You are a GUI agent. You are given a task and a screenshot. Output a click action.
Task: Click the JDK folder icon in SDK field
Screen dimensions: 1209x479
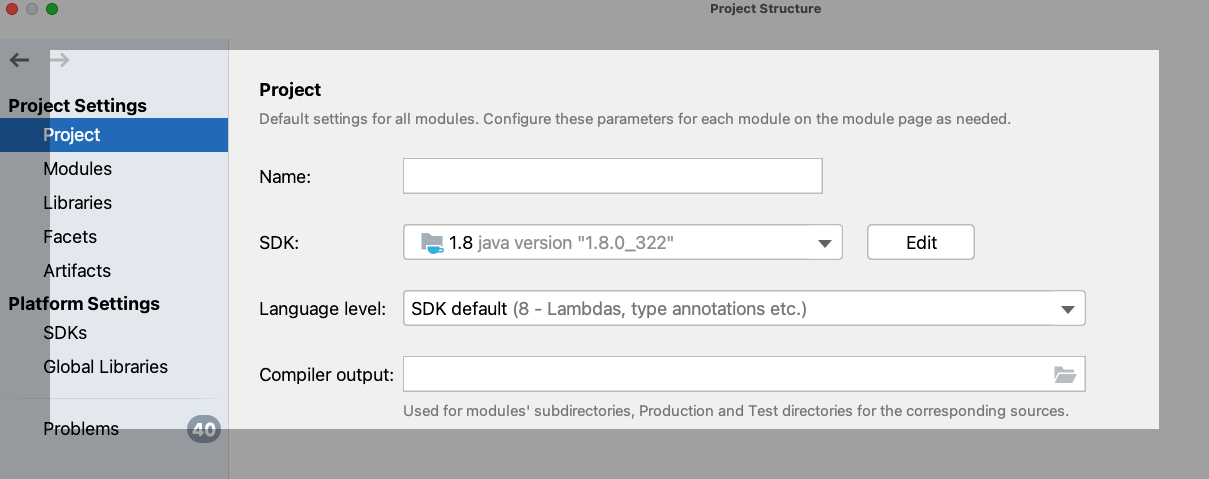(432, 242)
